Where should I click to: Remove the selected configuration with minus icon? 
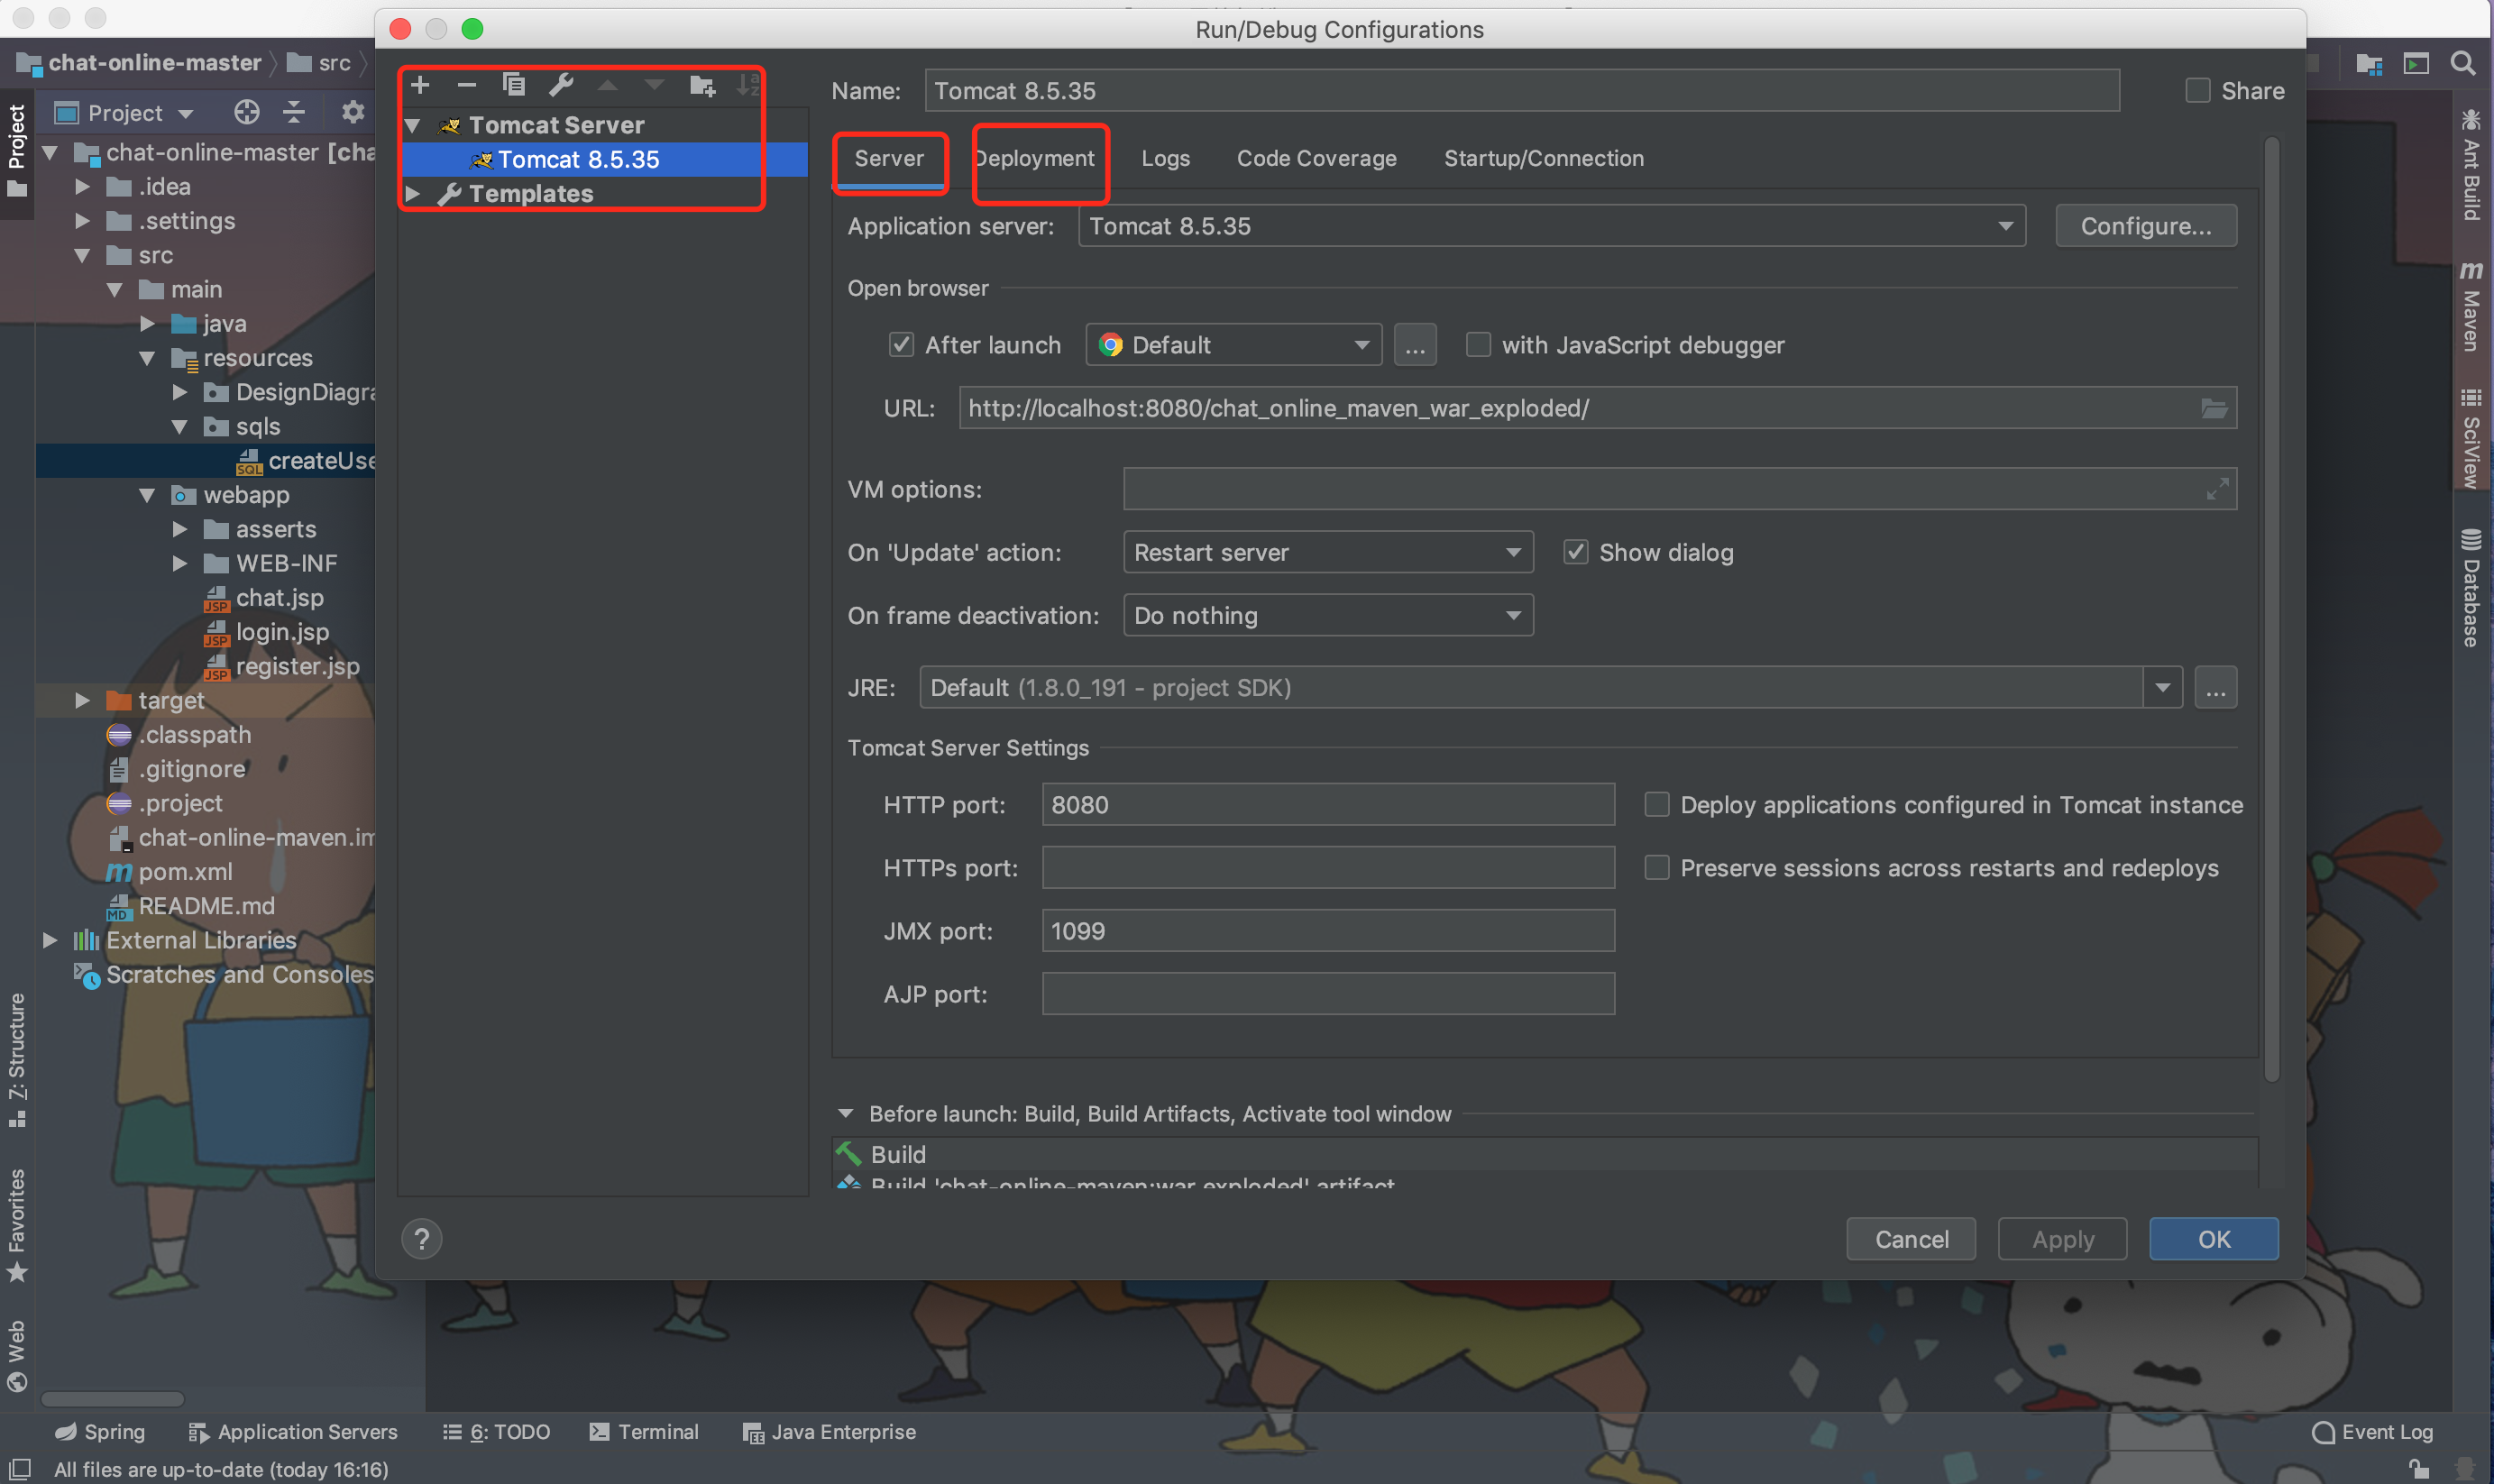point(466,85)
